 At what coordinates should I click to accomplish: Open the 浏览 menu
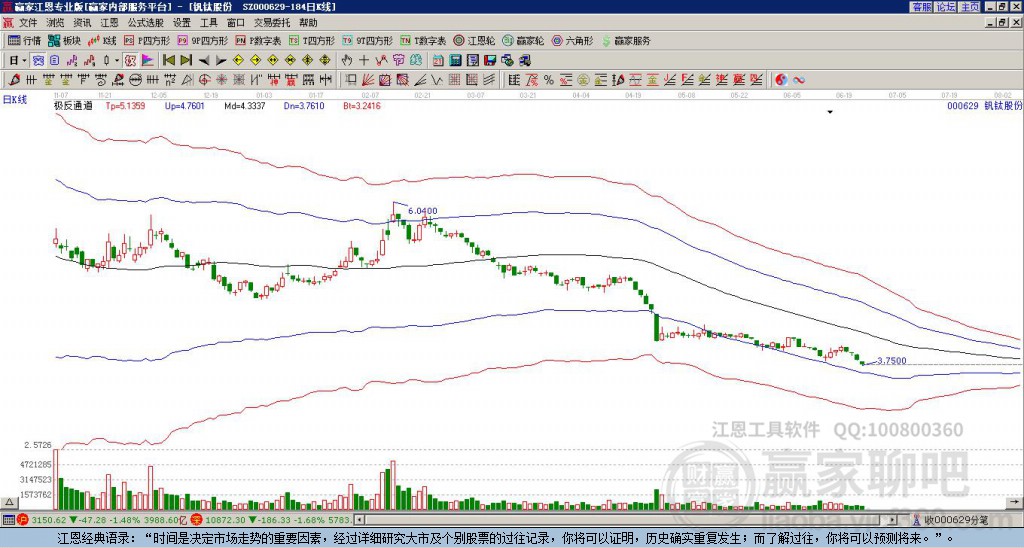(x=56, y=23)
